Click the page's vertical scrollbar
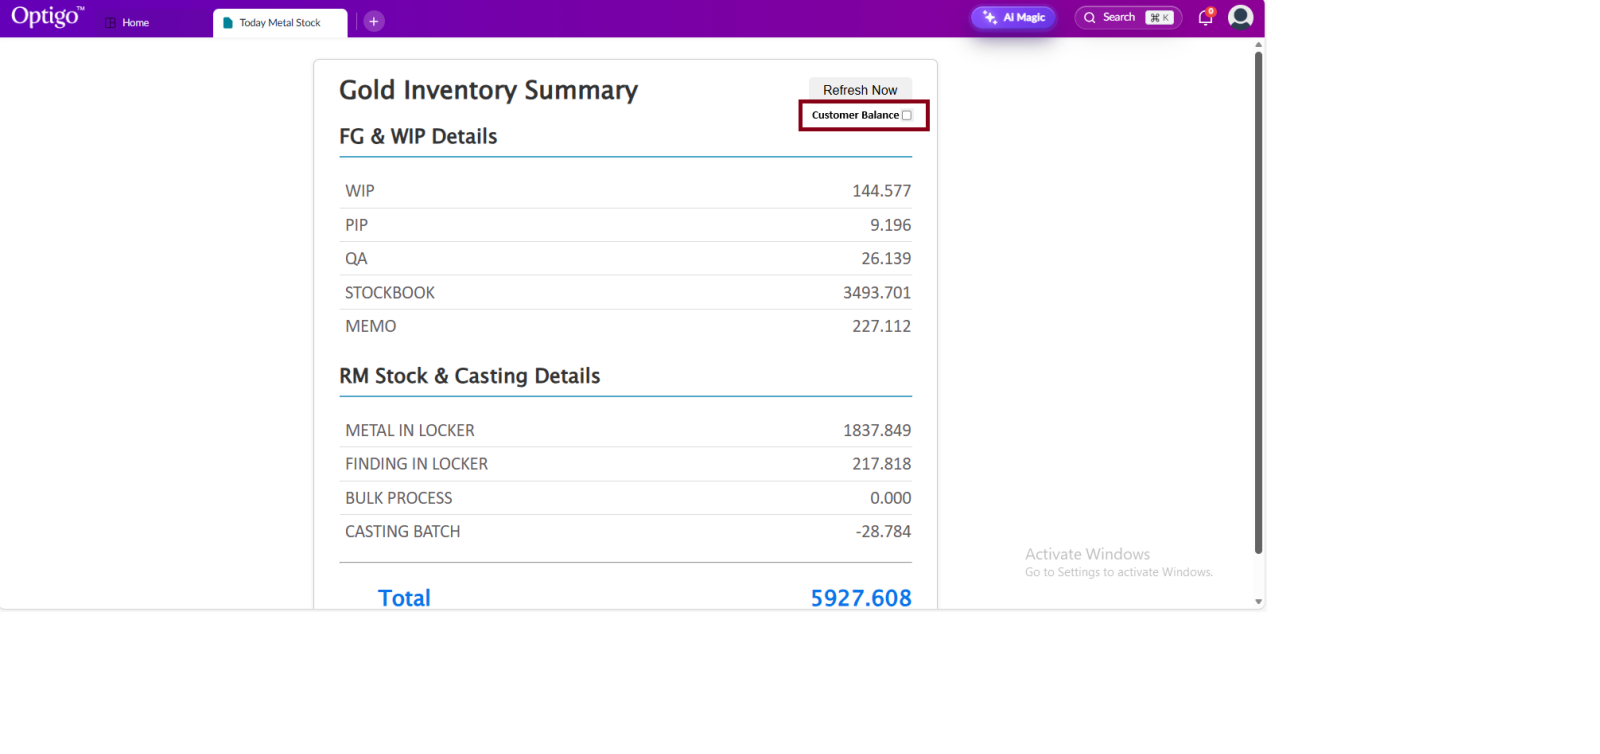The height and width of the screenshot is (754, 1600). click(1258, 300)
